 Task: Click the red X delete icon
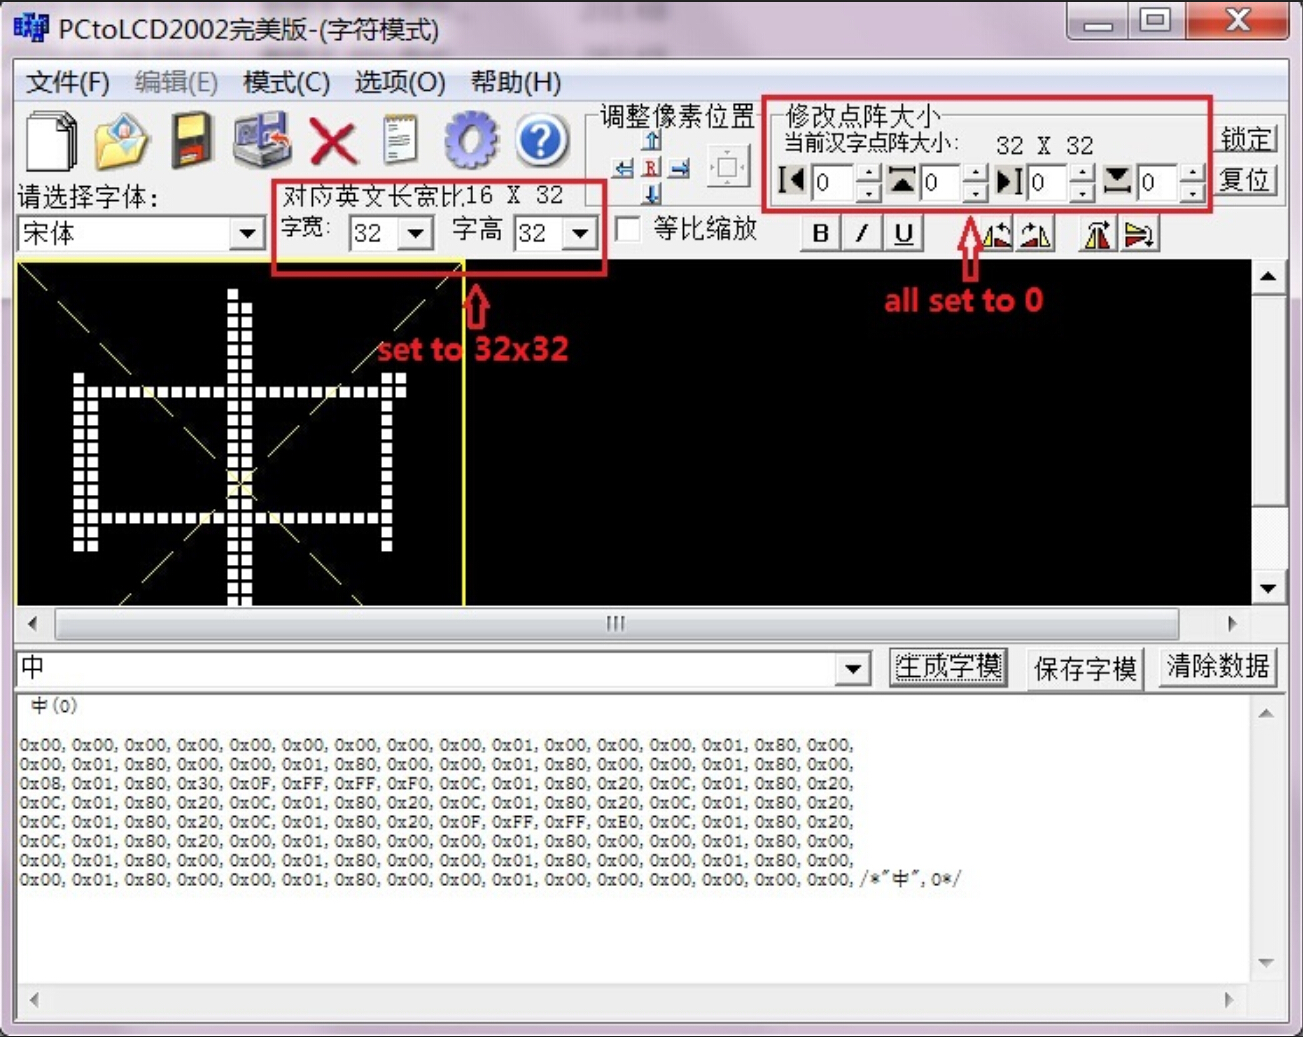coord(333,141)
